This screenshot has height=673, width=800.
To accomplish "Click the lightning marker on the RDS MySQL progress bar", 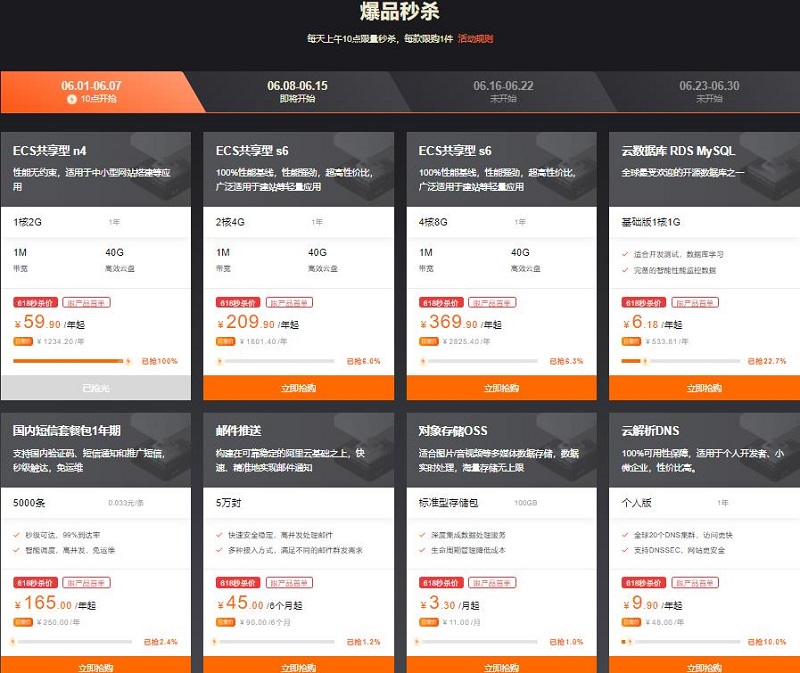I will (x=645, y=361).
